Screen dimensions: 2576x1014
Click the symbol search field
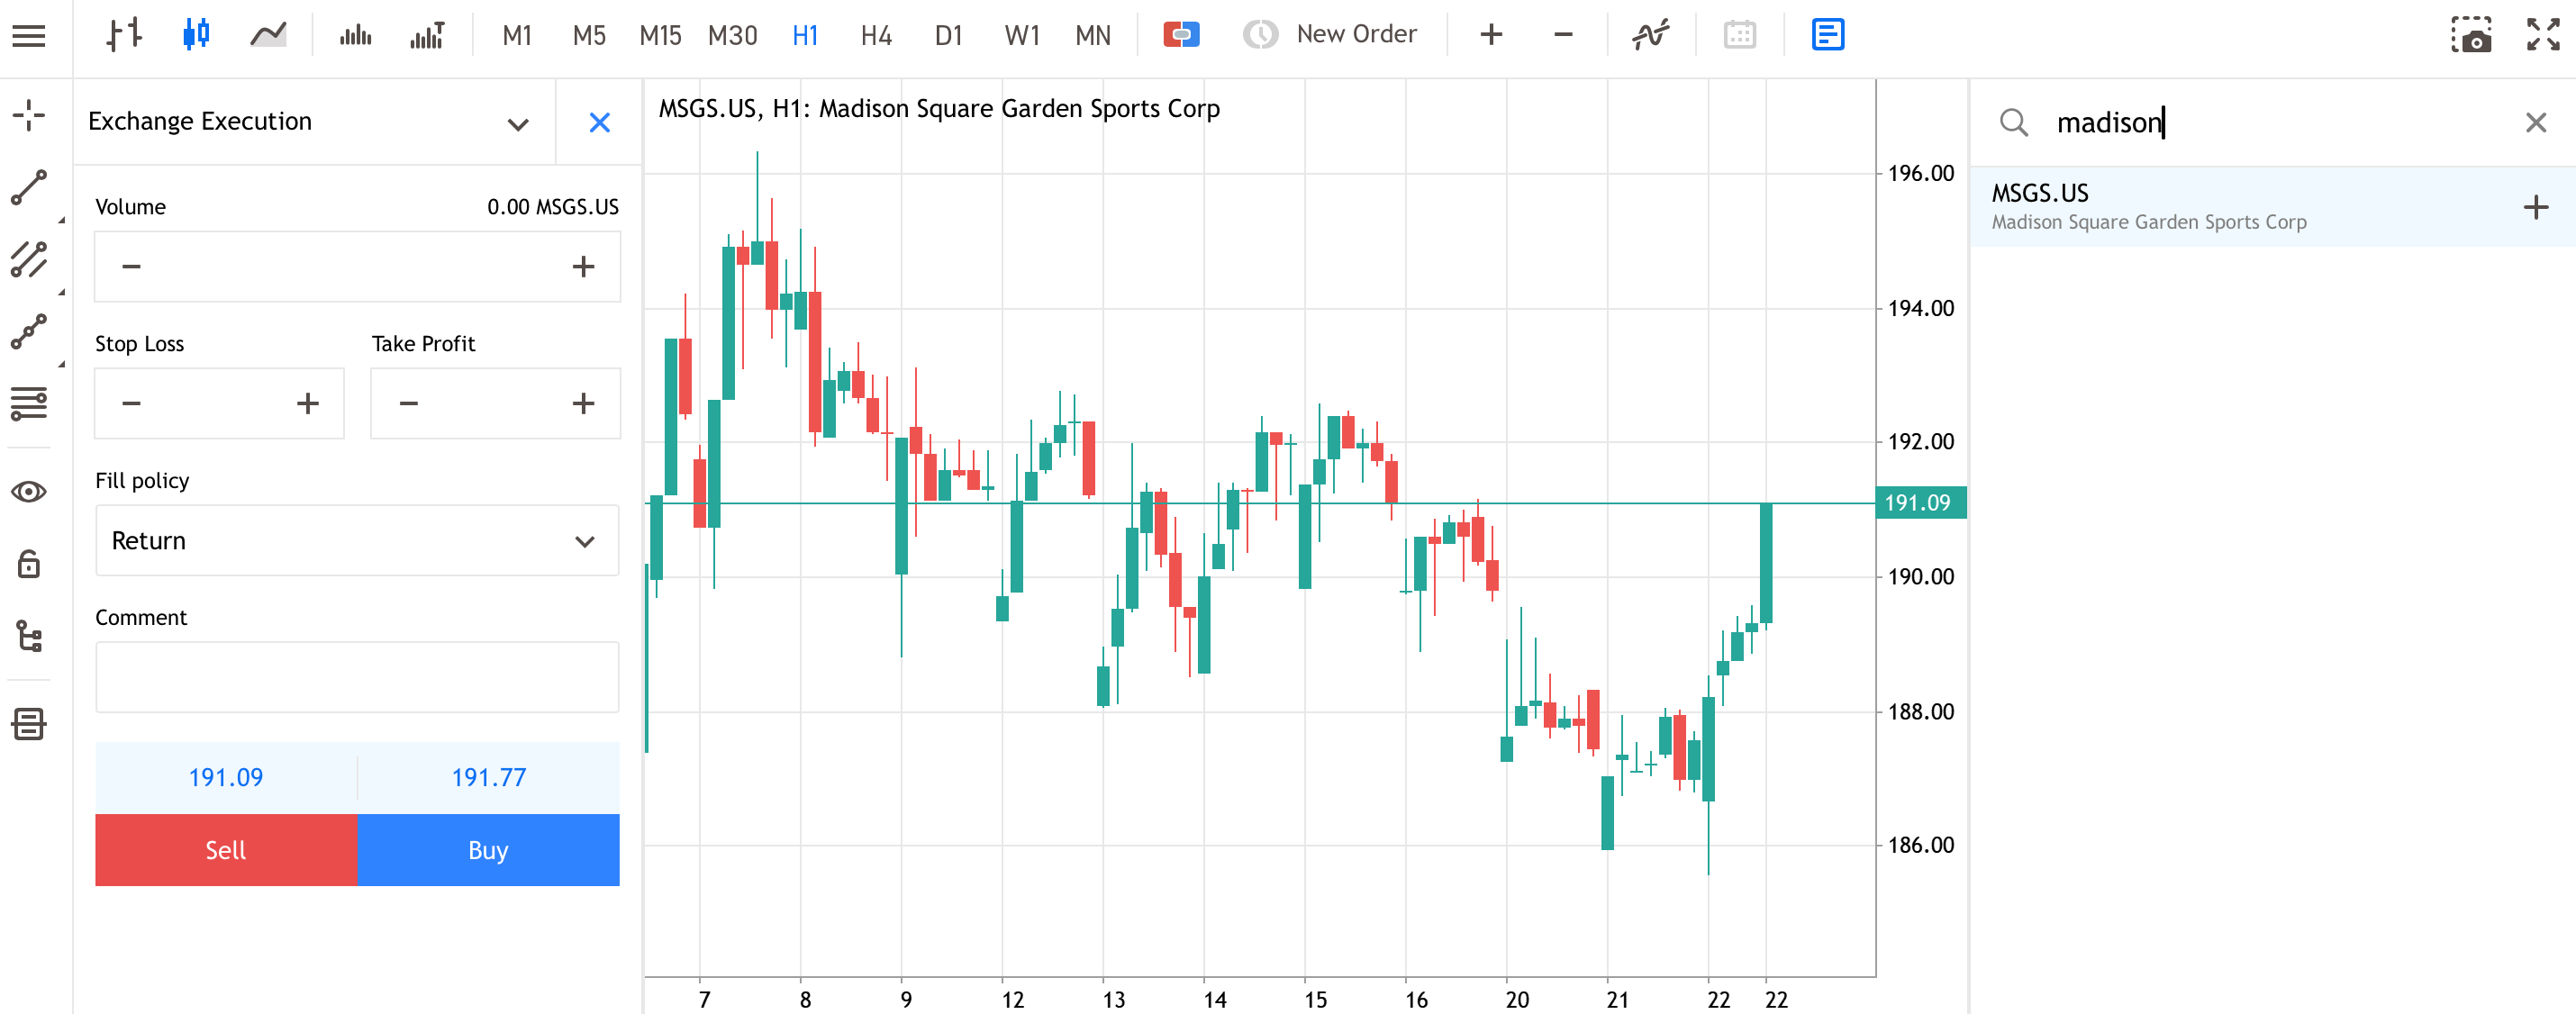coord(2270,122)
